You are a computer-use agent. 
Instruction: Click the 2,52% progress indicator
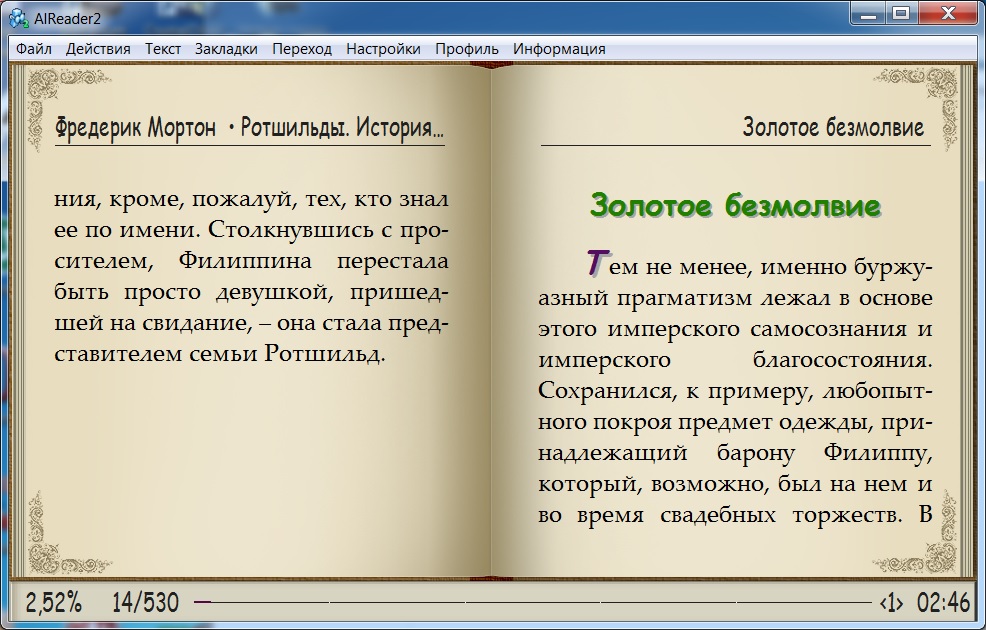coord(54,602)
